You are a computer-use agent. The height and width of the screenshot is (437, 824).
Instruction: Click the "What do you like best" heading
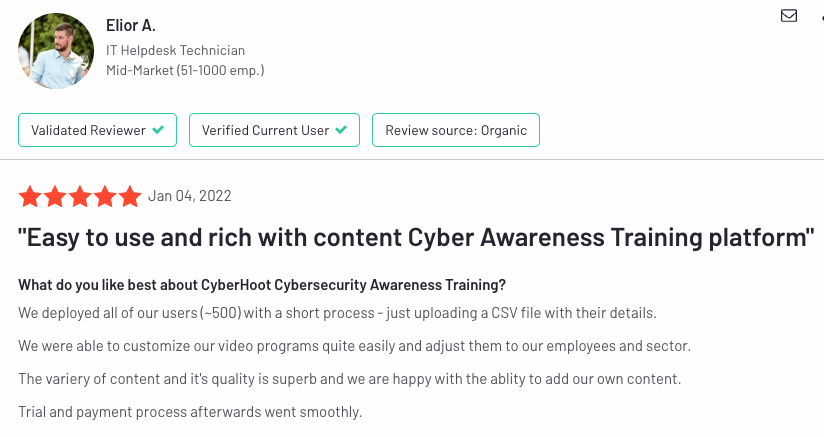point(262,285)
